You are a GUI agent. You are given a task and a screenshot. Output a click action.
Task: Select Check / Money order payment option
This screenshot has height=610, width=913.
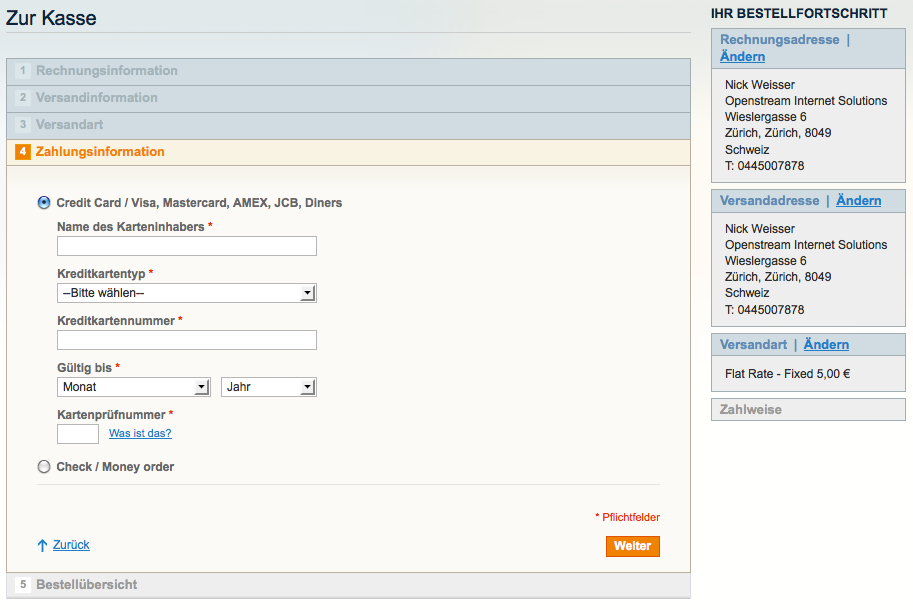coord(44,466)
